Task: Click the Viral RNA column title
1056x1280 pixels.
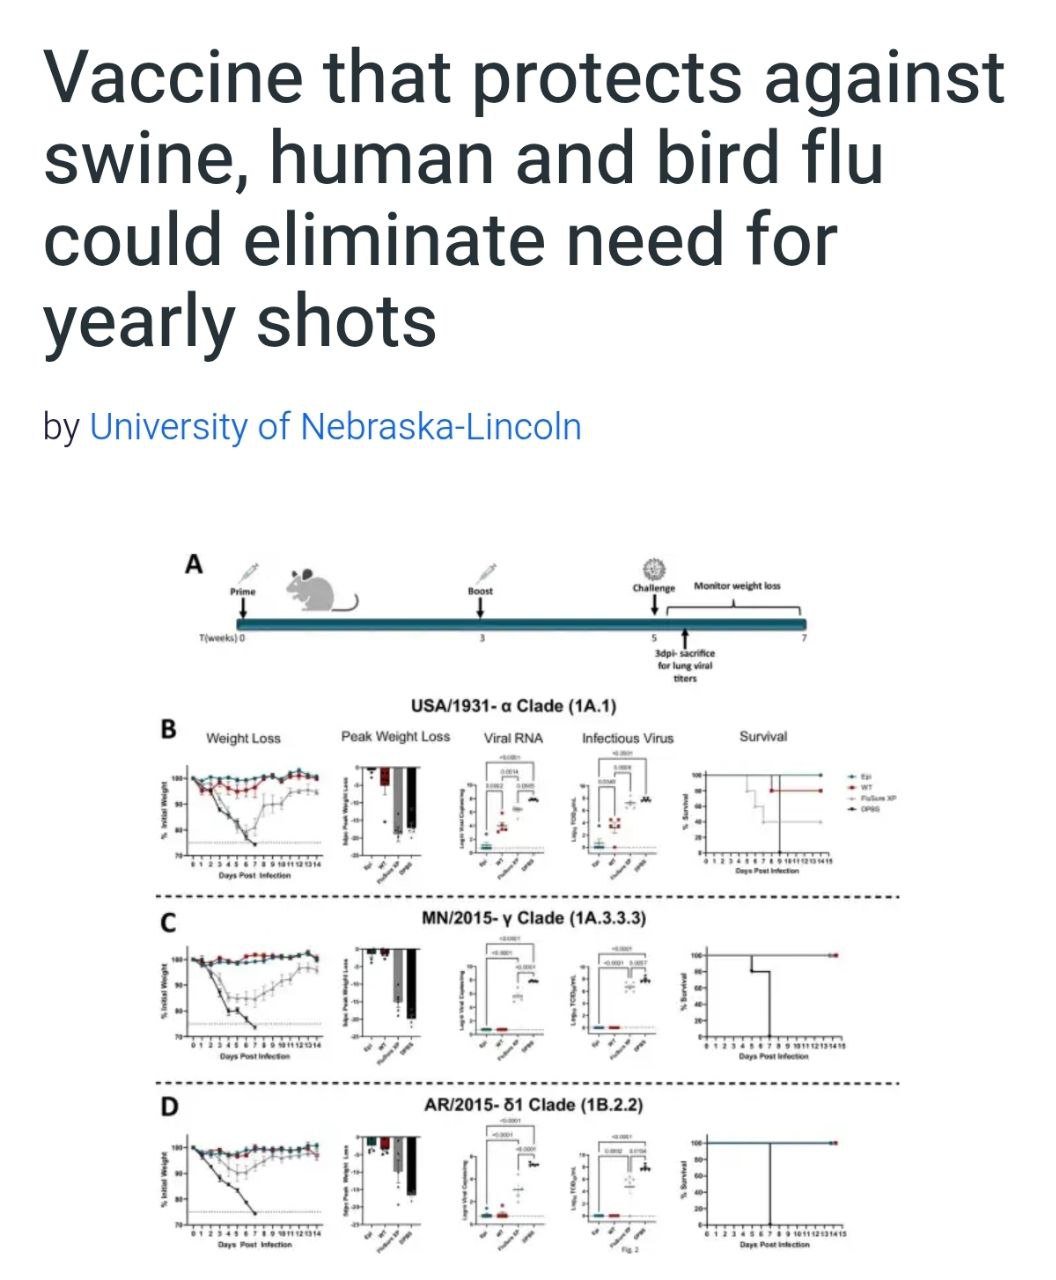Action: [x=513, y=738]
